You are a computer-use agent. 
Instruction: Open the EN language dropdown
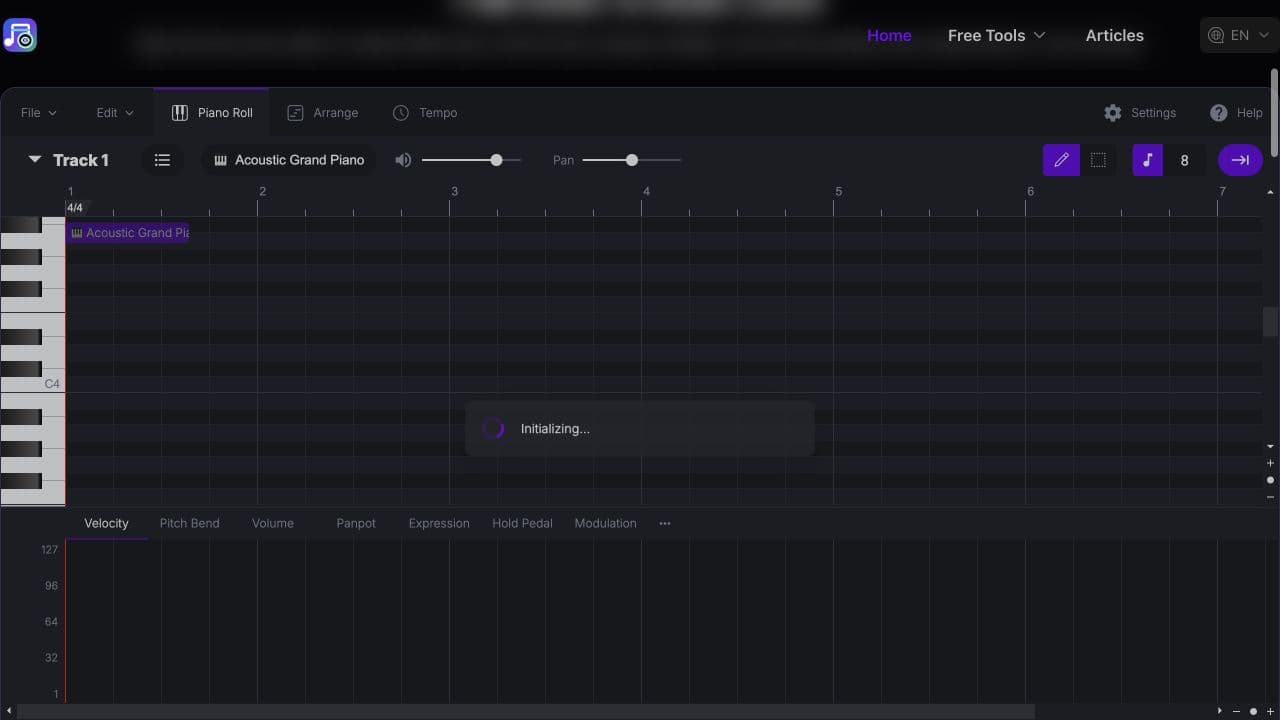pyautogui.click(x=1240, y=35)
